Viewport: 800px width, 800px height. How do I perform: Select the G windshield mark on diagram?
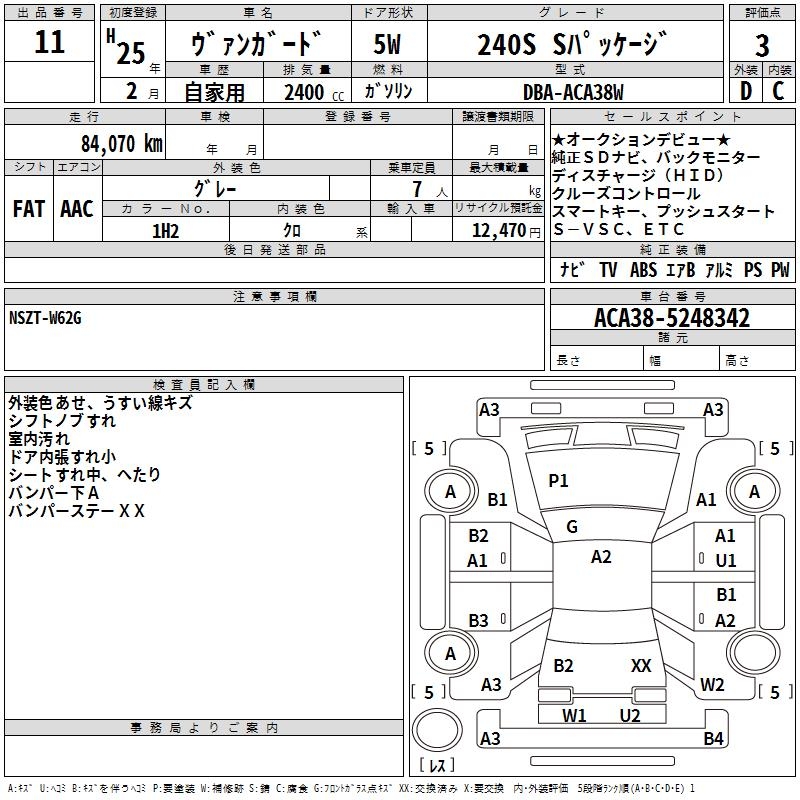click(x=572, y=526)
